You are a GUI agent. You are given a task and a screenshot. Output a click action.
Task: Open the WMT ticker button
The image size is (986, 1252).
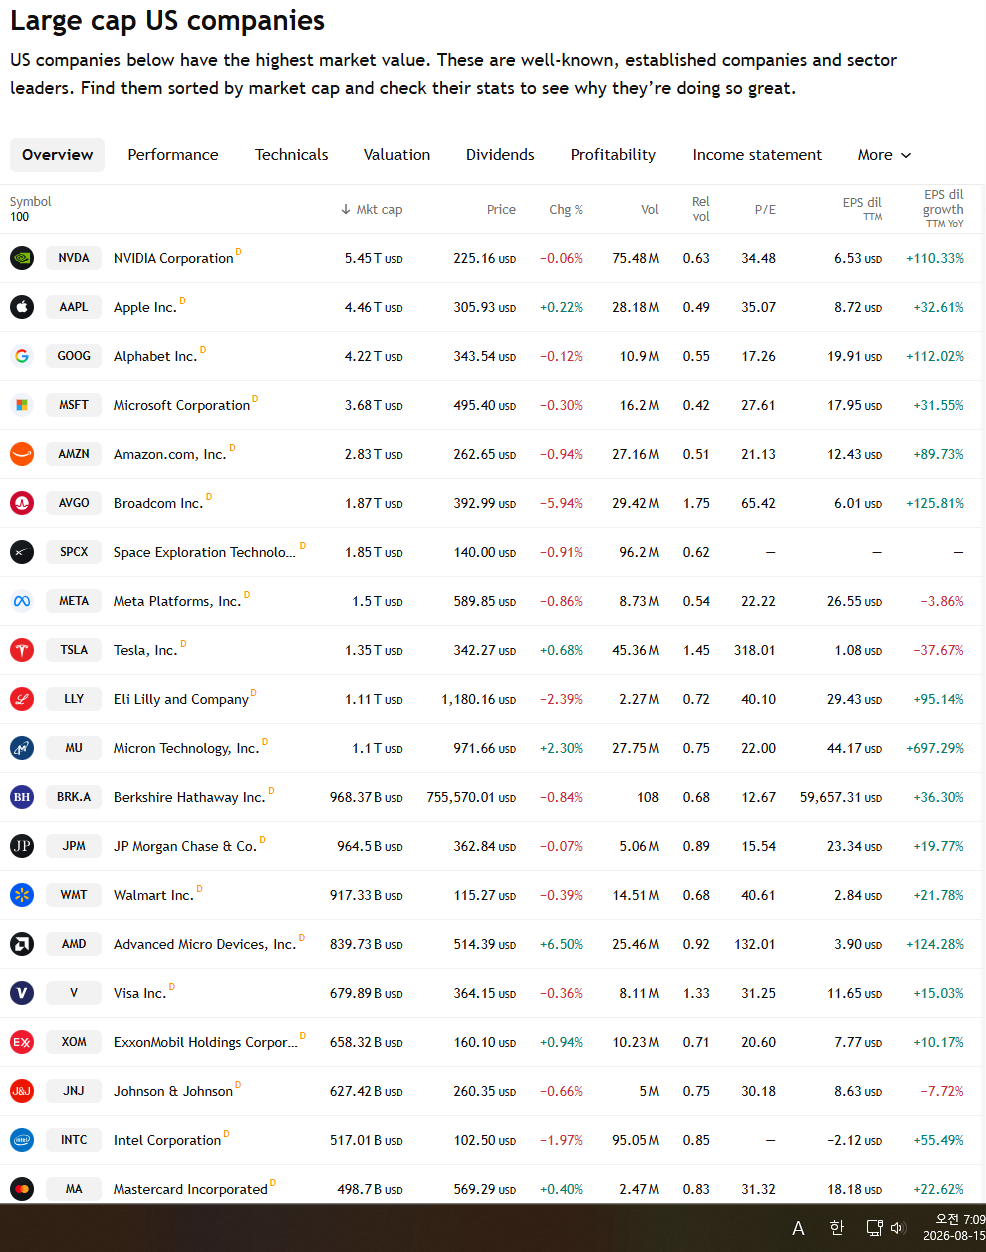pyautogui.click(x=74, y=895)
